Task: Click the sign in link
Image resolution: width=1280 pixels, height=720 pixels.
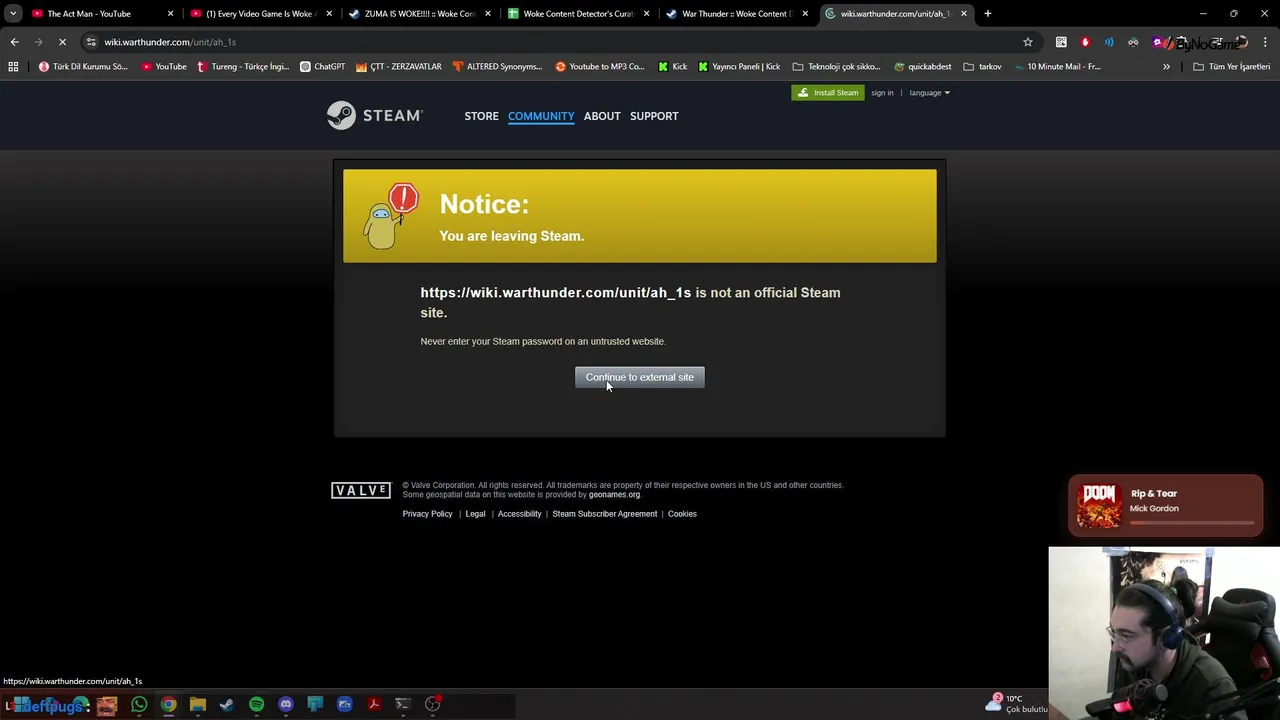Action: [x=882, y=93]
